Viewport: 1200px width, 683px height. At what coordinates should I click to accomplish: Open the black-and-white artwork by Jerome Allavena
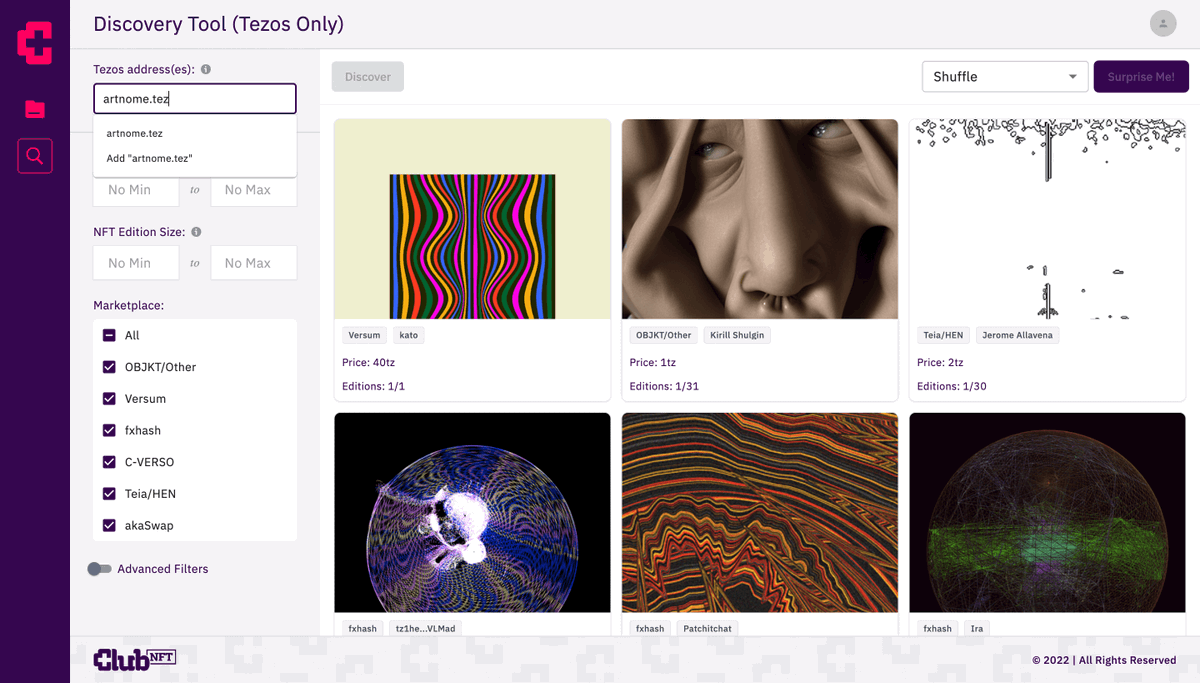(x=1047, y=219)
